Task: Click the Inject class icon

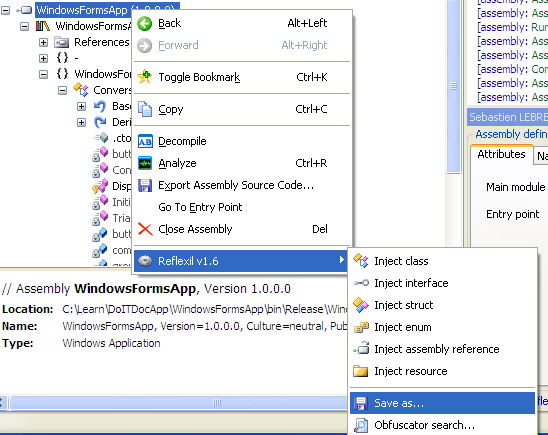Action: (x=361, y=261)
